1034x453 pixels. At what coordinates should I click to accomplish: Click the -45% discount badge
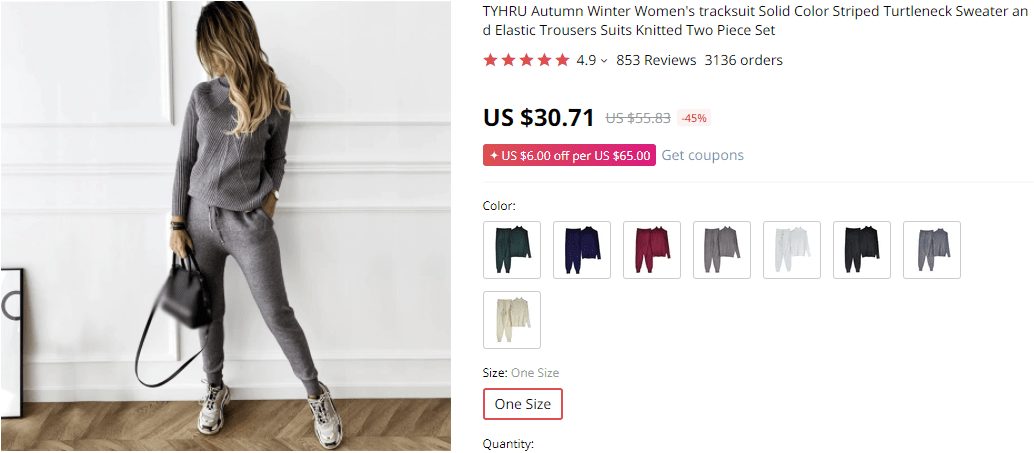(x=694, y=118)
